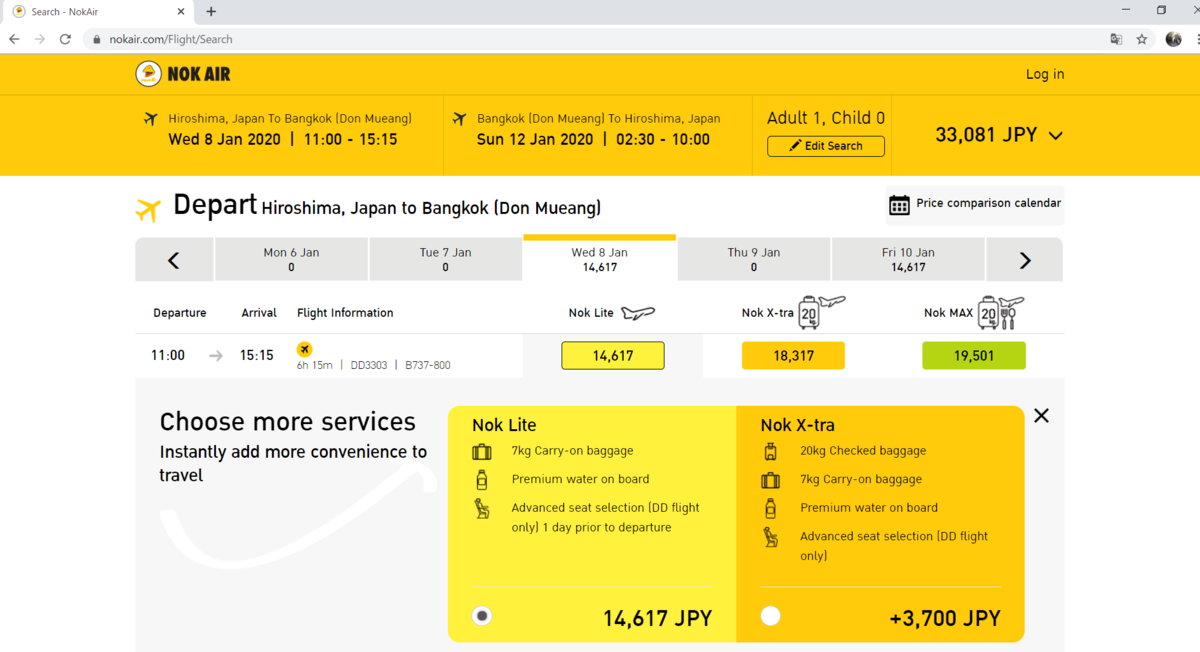
Task: Select the Mon 6 Jan date tab
Action: (291, 260)
